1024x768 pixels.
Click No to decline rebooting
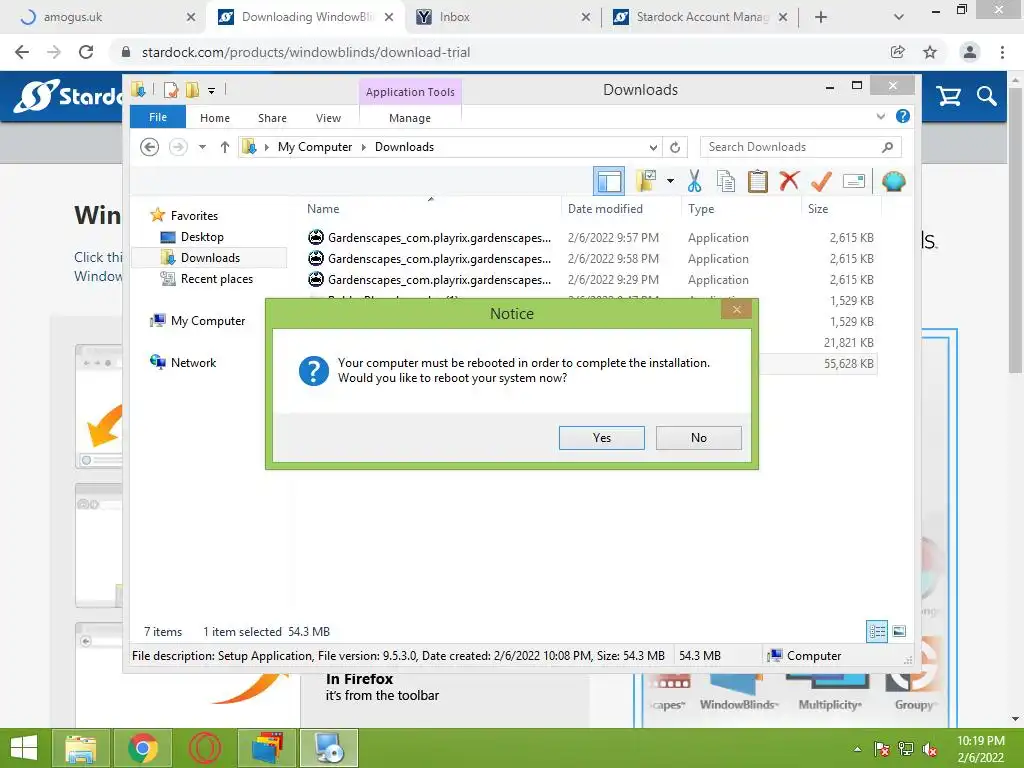[698, 438]
